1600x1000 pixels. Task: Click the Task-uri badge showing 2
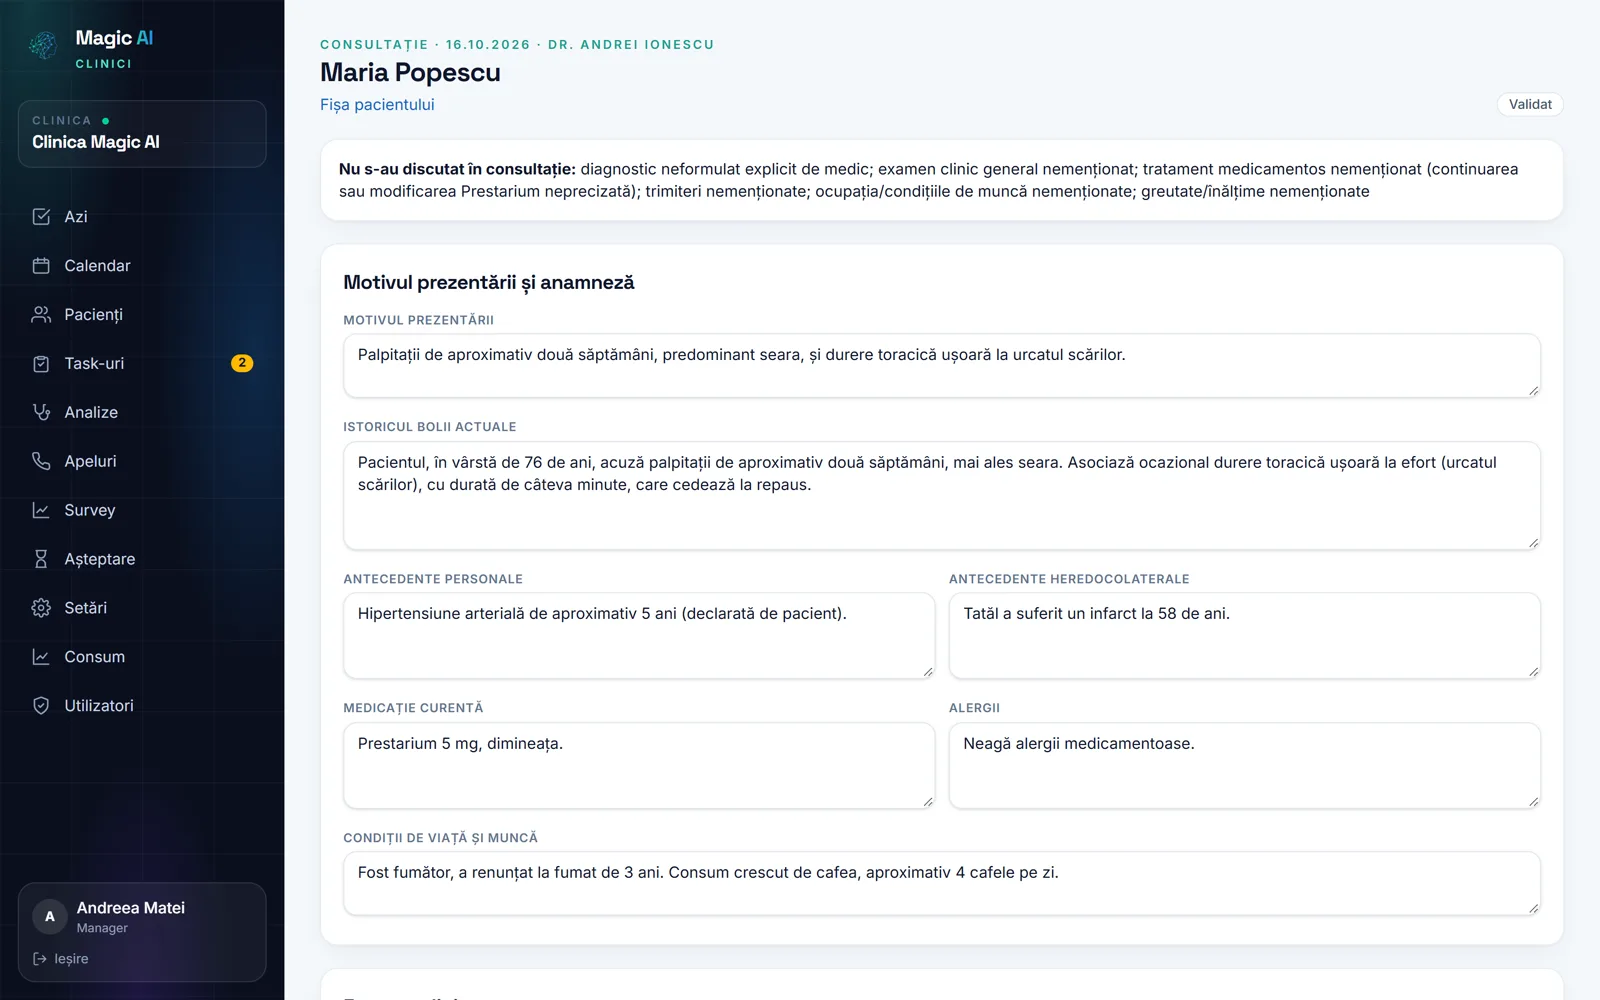[242, 363]
